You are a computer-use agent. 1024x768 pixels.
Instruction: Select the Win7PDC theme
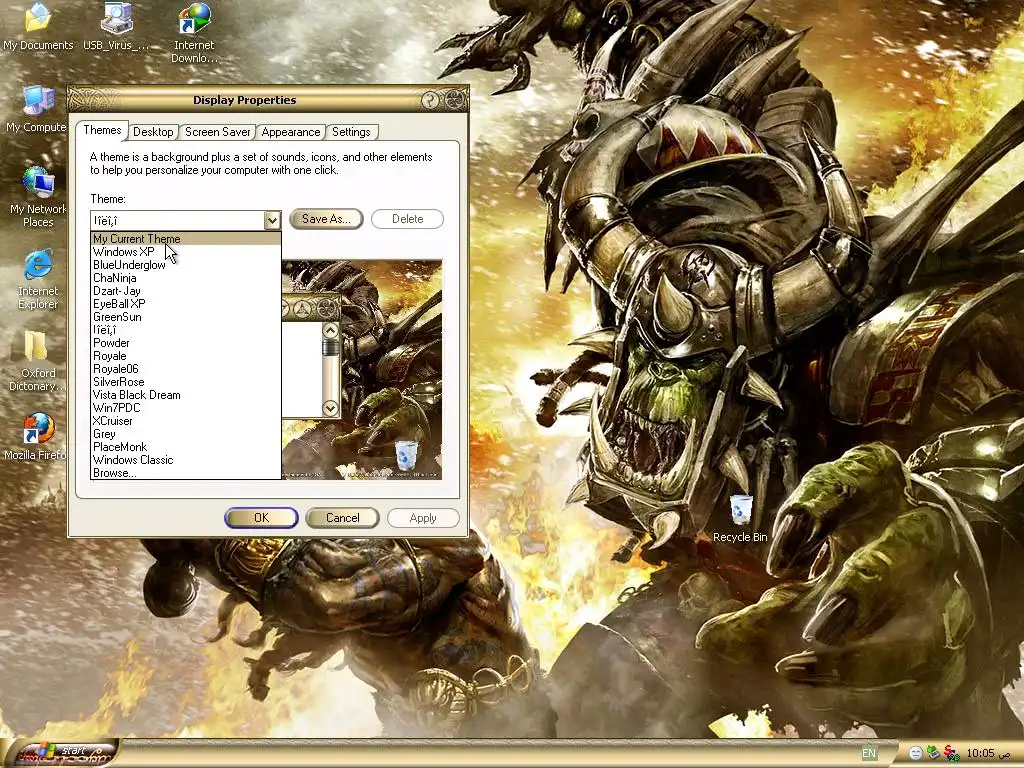185,408
